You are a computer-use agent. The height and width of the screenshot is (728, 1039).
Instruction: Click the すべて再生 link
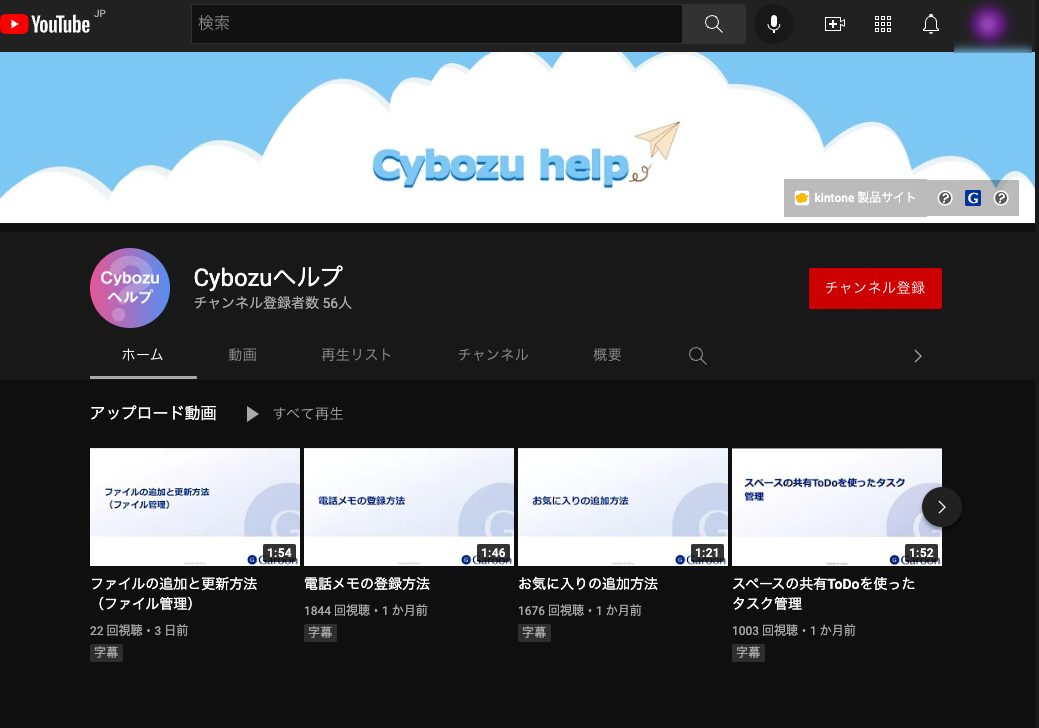click(308, 414)
